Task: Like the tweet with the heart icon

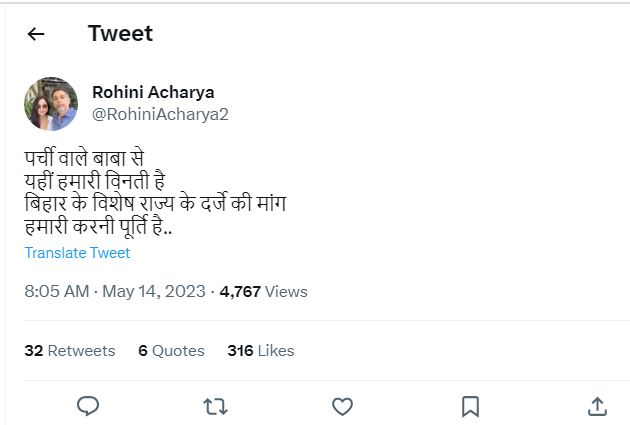Action: coord(342,405)
